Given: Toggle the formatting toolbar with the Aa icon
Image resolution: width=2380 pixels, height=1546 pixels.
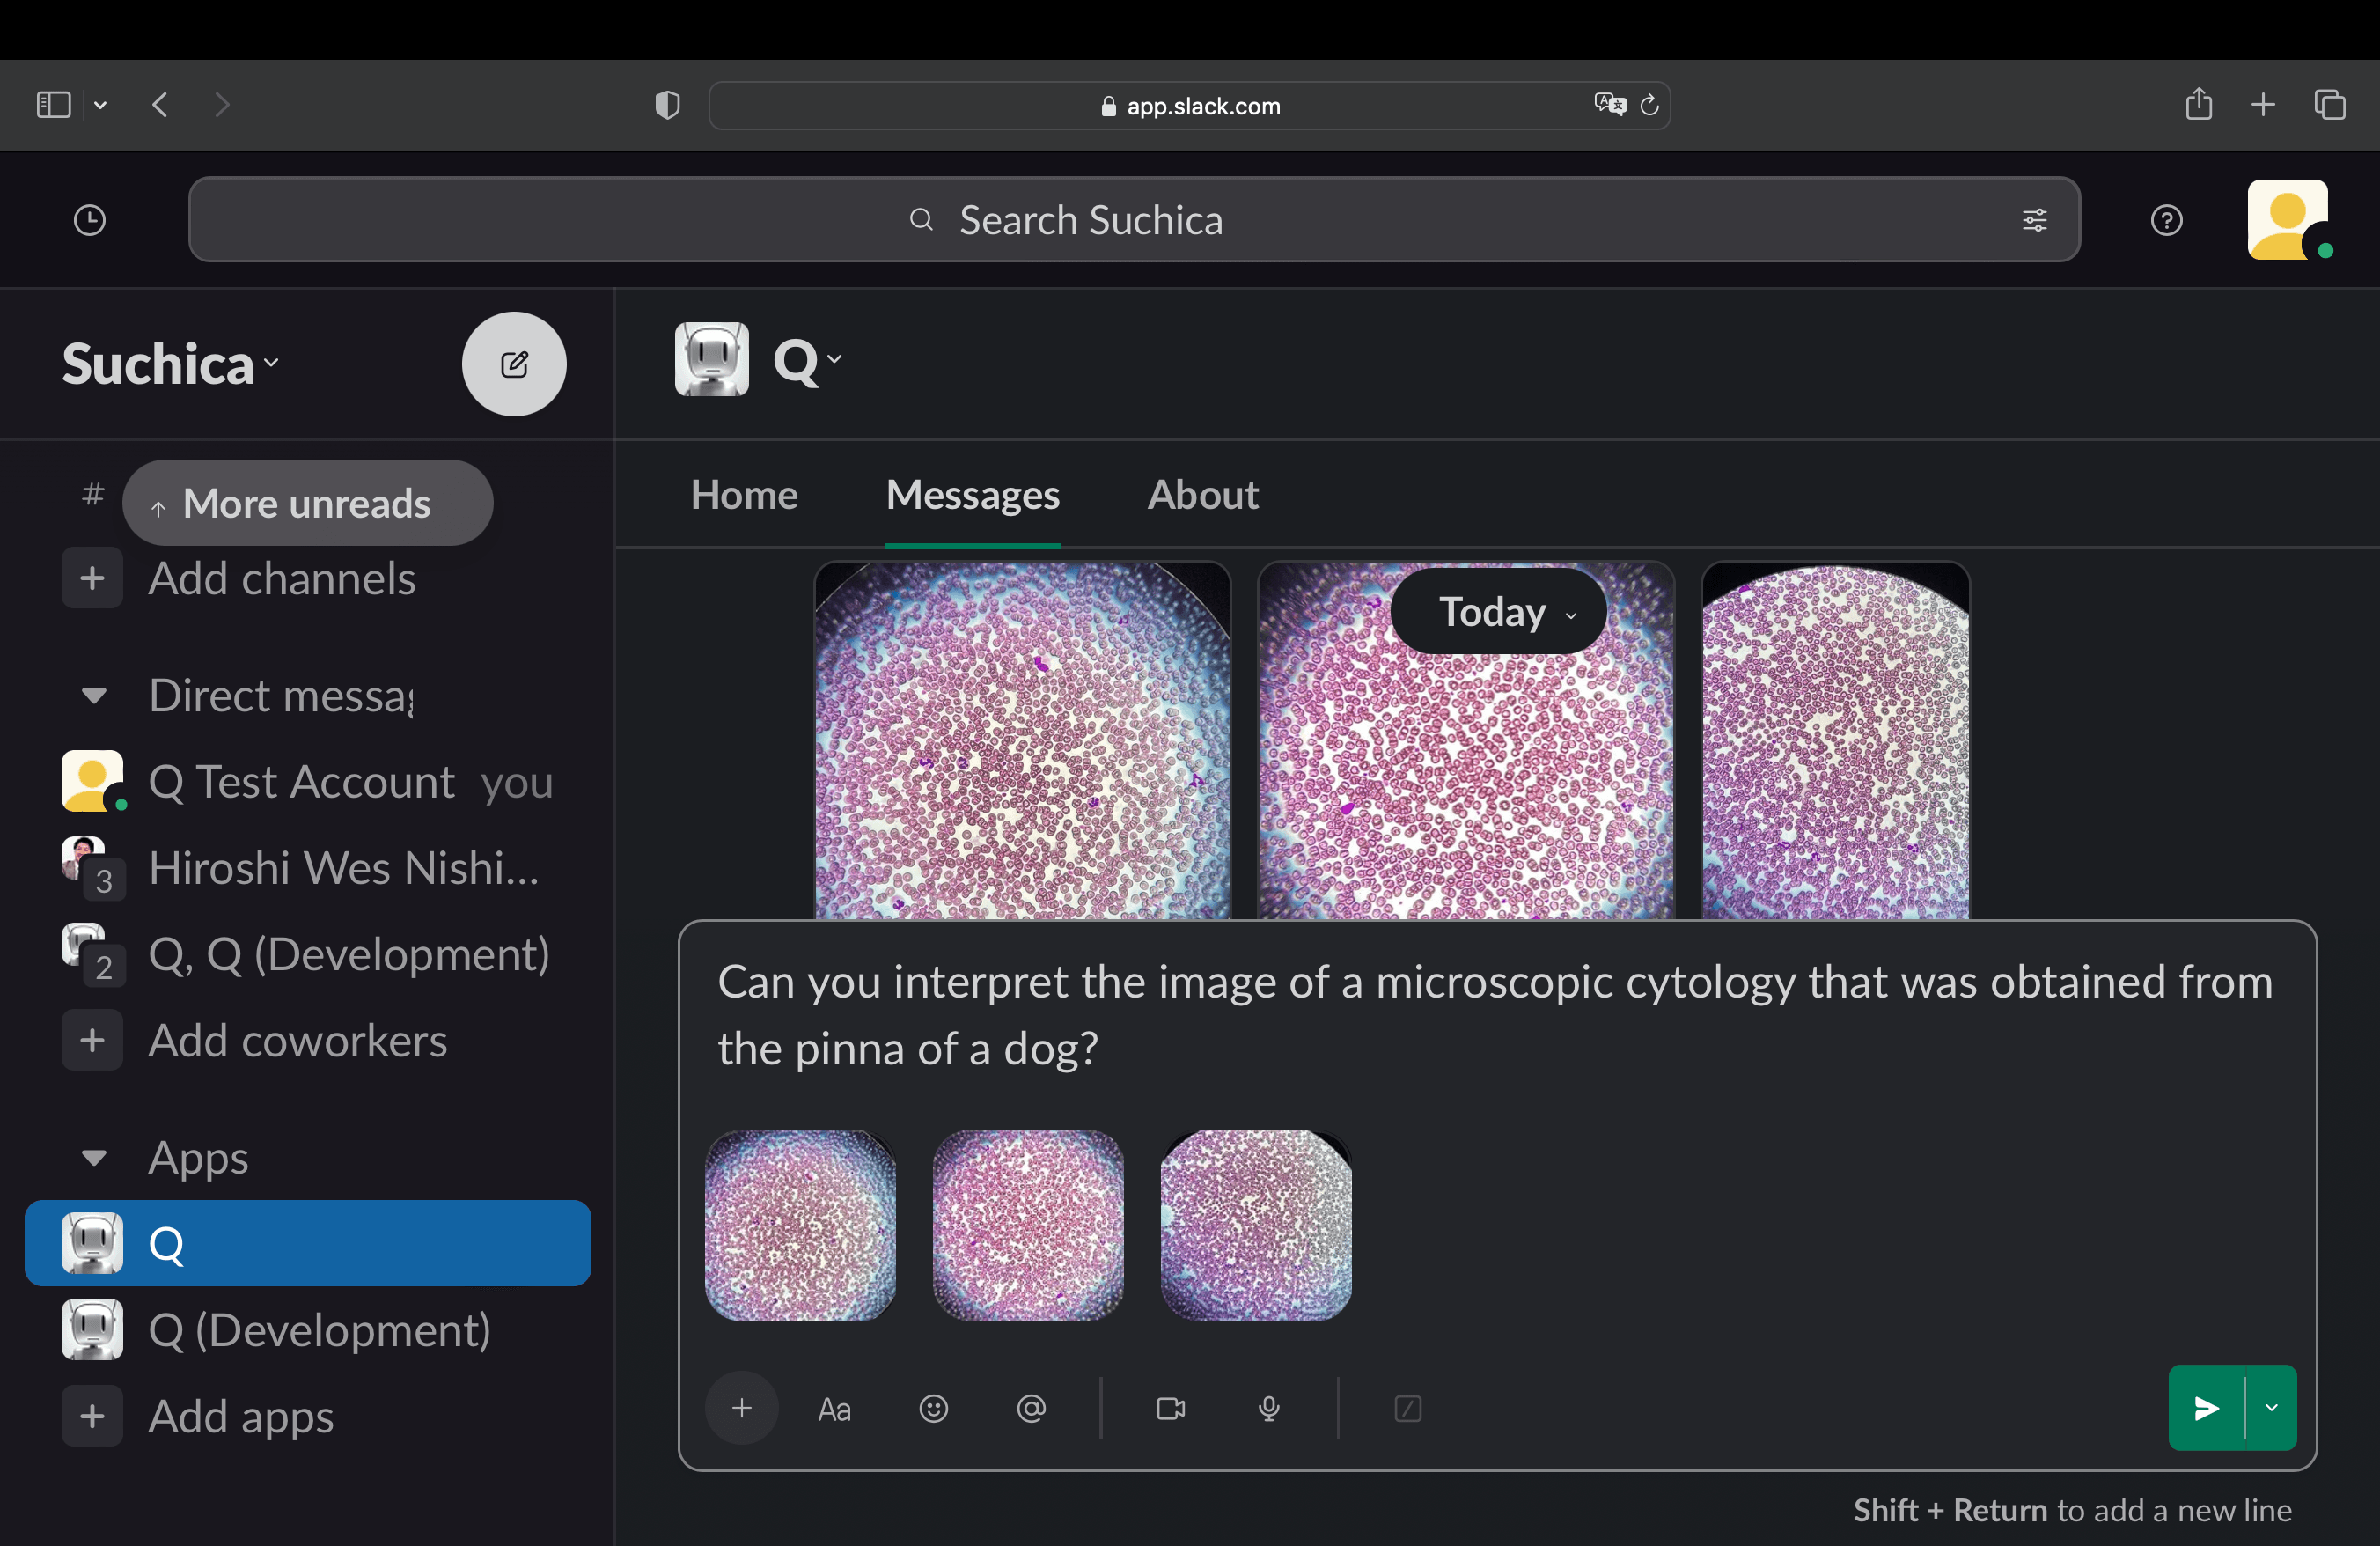Looking at the screenshot, I should (834, 1409).
